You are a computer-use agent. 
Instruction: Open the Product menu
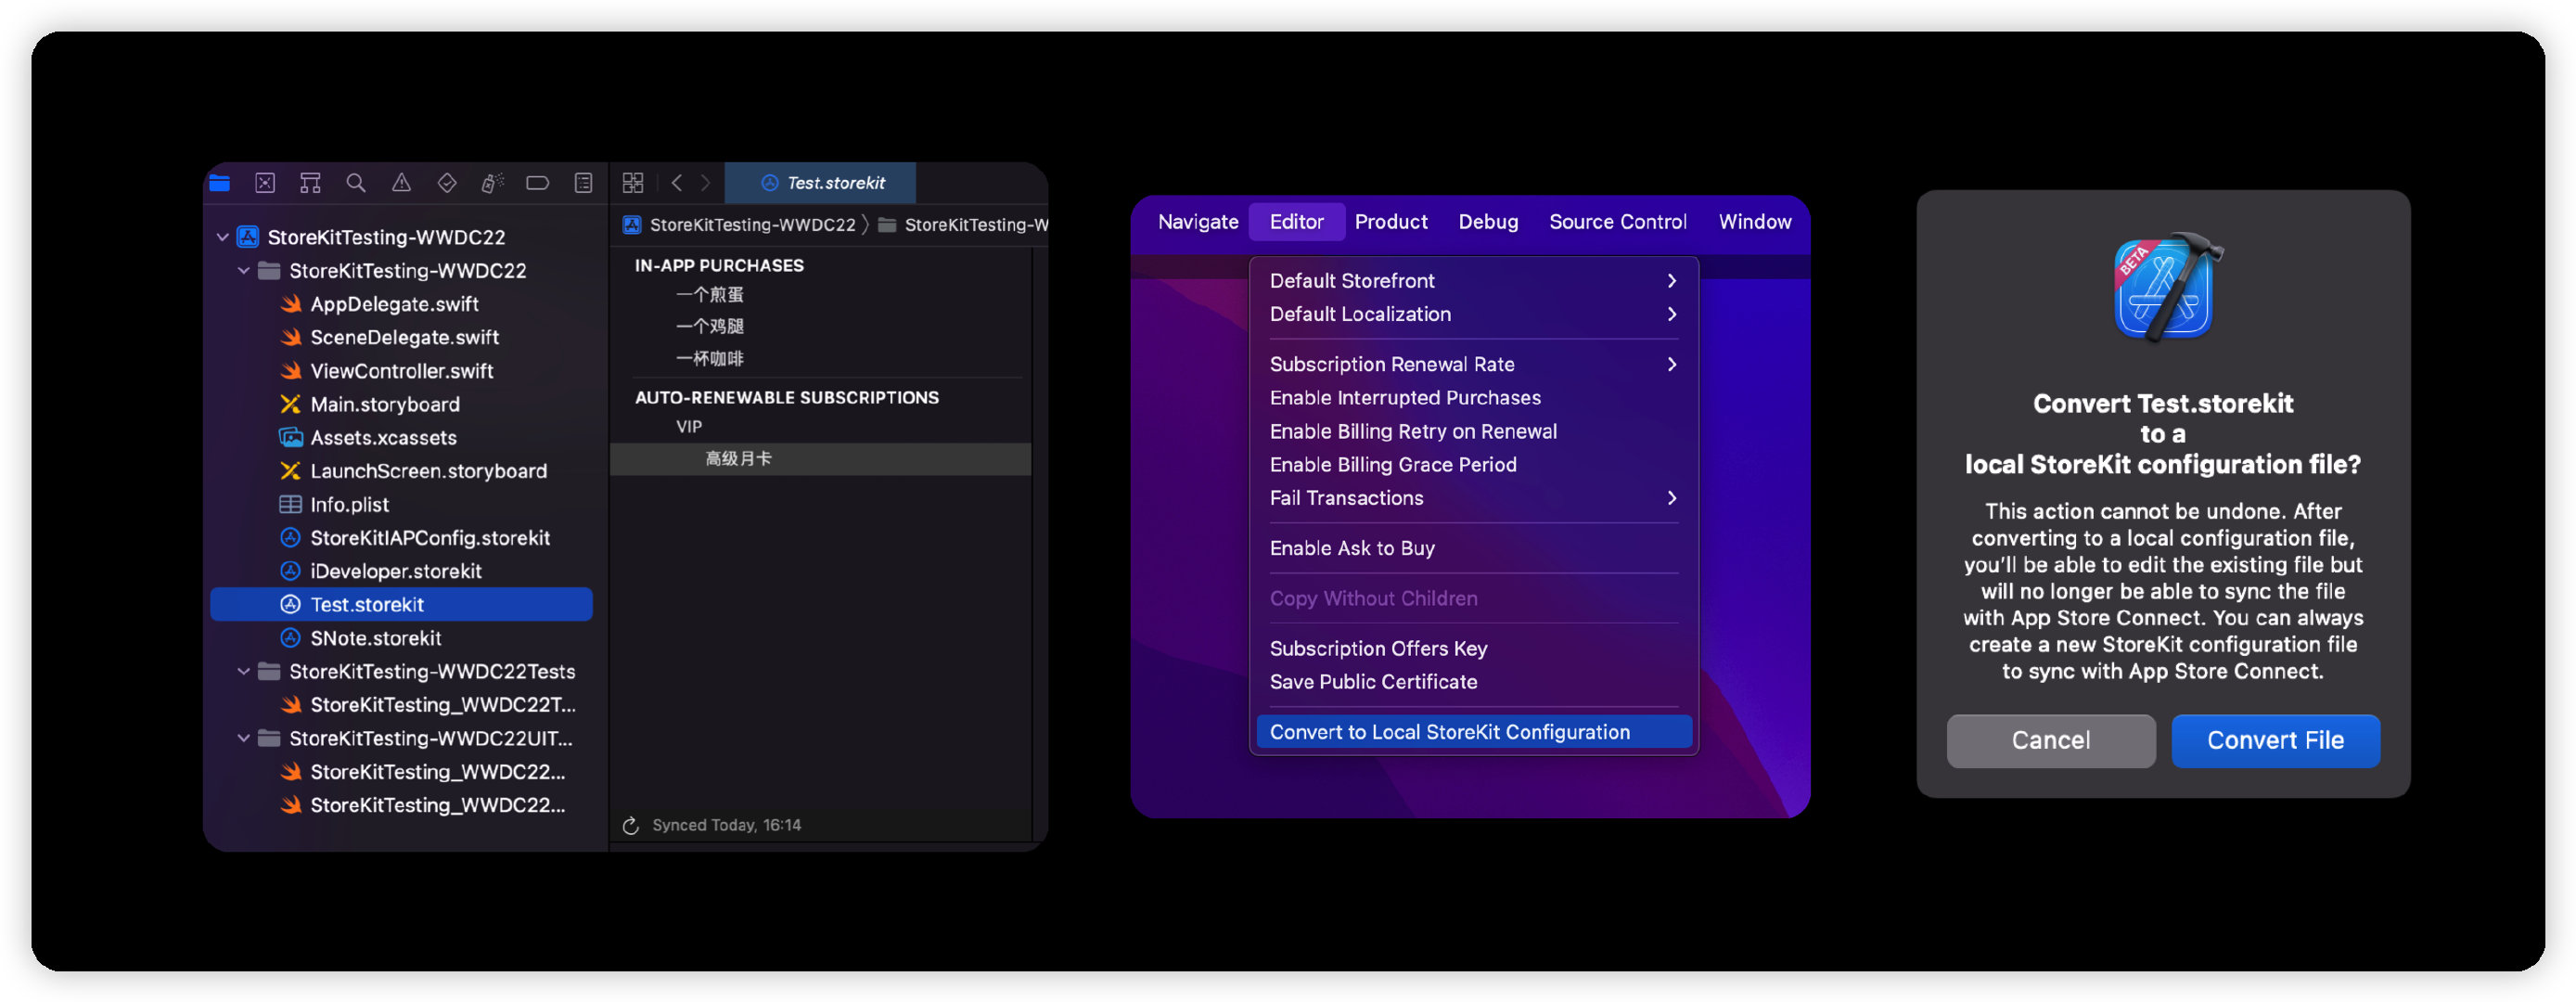tap(1391, 222)
